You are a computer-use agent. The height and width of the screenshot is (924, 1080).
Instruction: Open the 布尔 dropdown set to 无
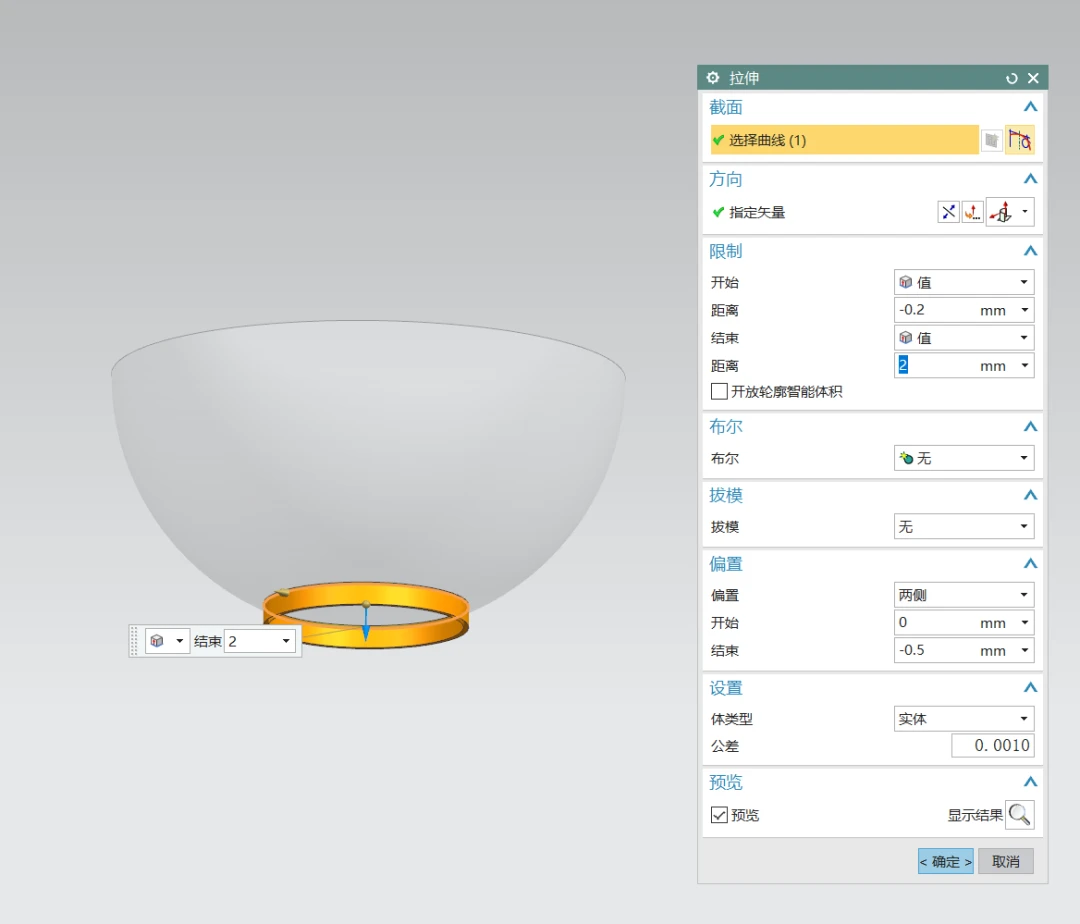(x=964, y=458)
